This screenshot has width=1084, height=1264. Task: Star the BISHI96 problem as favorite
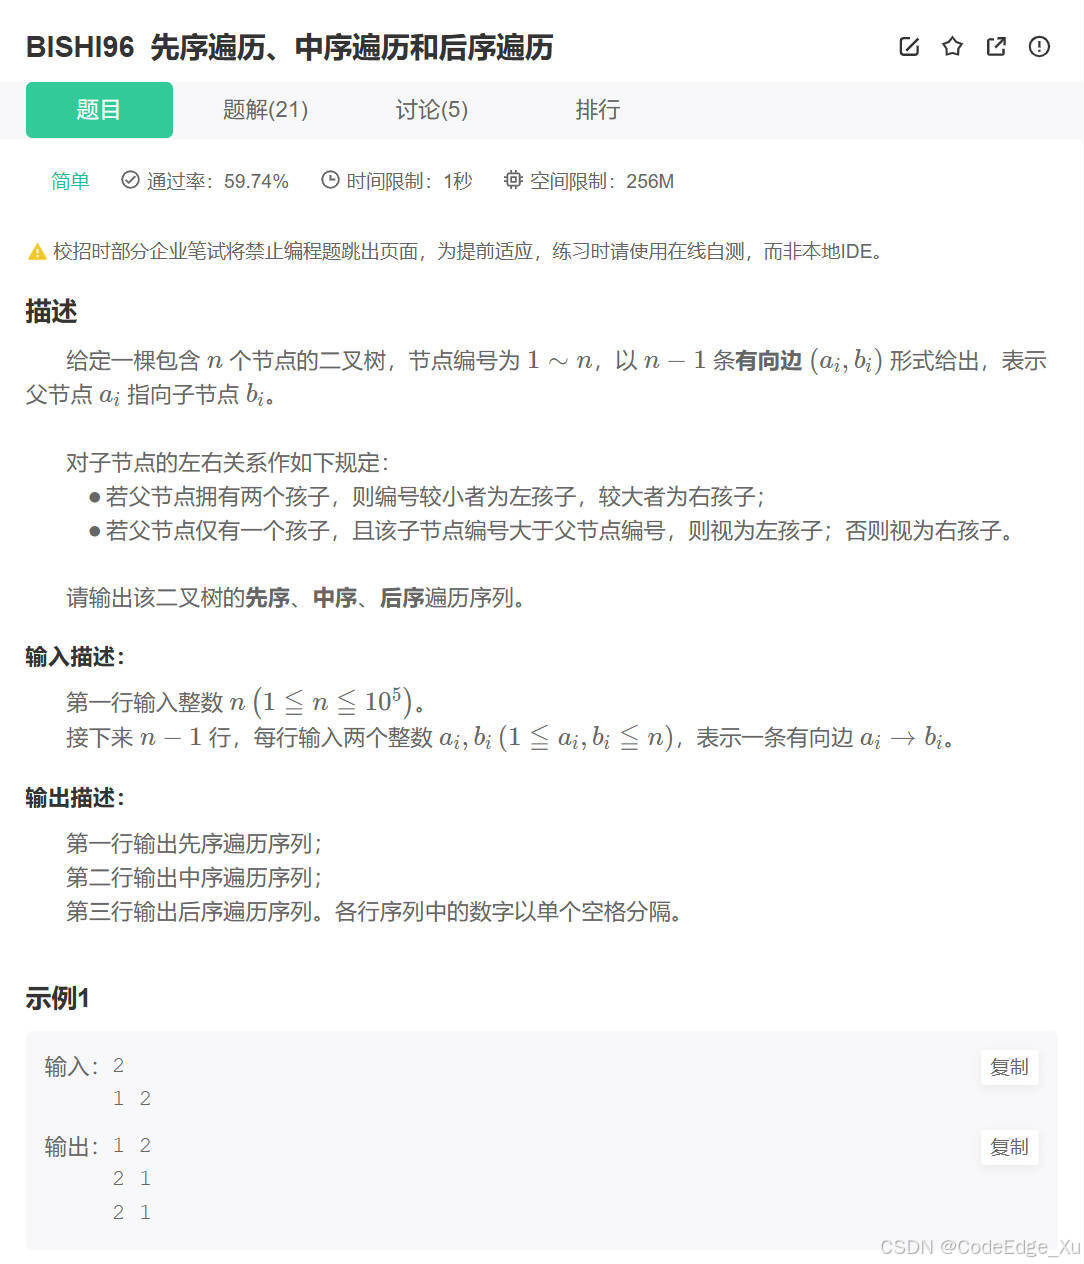pos(951,46)
